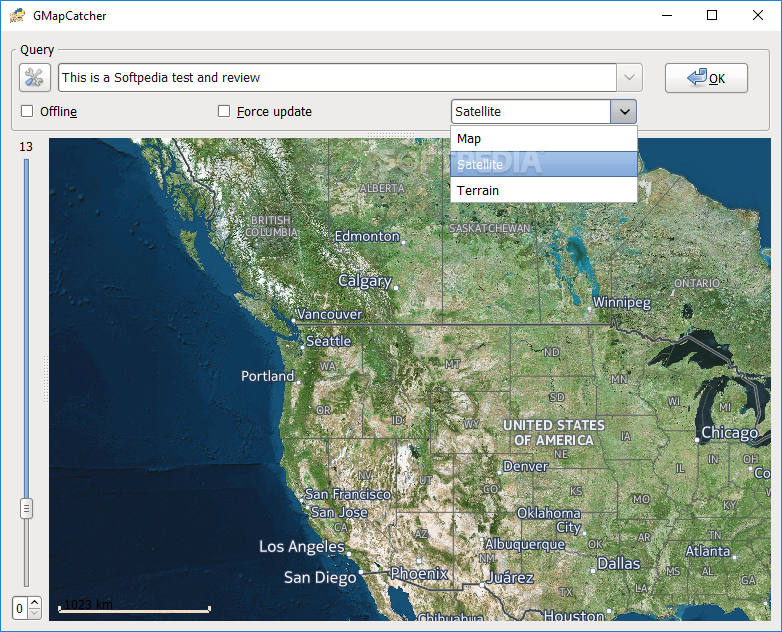Minimize the GMapCatcher window
This screenshot has height=632, width=782.
[667, 15]
